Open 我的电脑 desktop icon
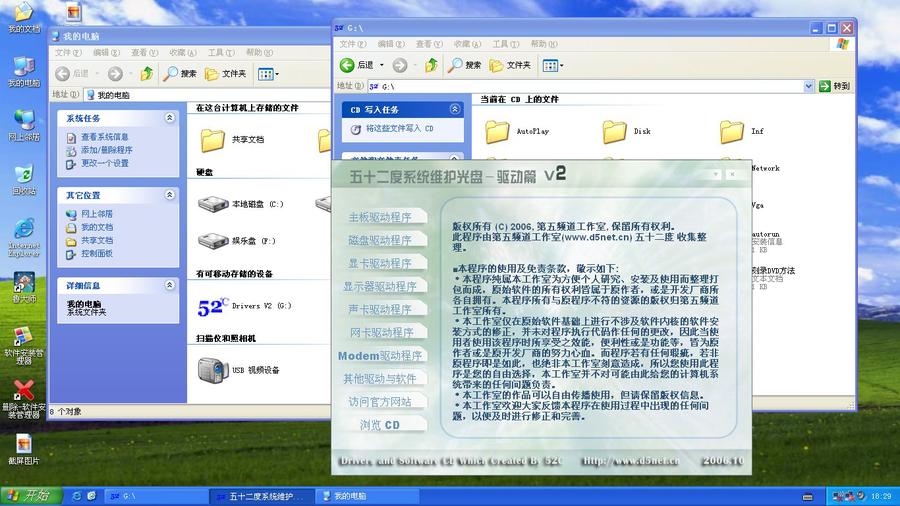Image resolution: width=900 pixels, height=506 pixels. coord(24,72)
